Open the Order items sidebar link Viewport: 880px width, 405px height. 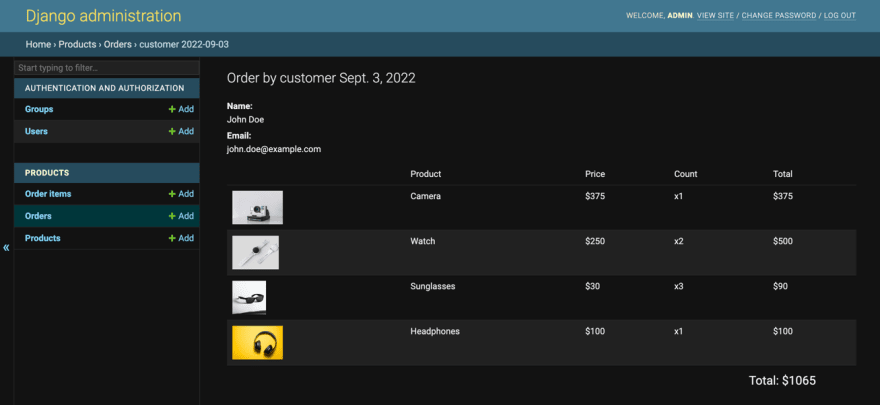coord(48,194)
